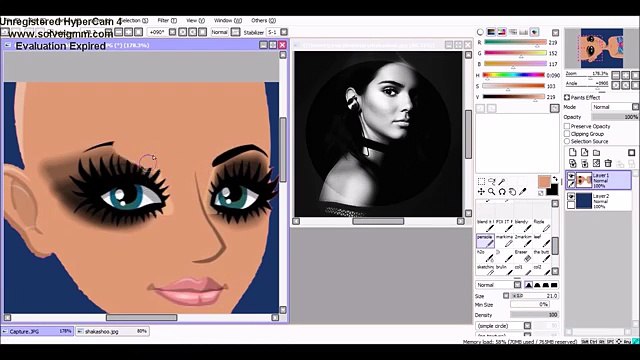Create a new layer folder

click(x=596, y=153)
